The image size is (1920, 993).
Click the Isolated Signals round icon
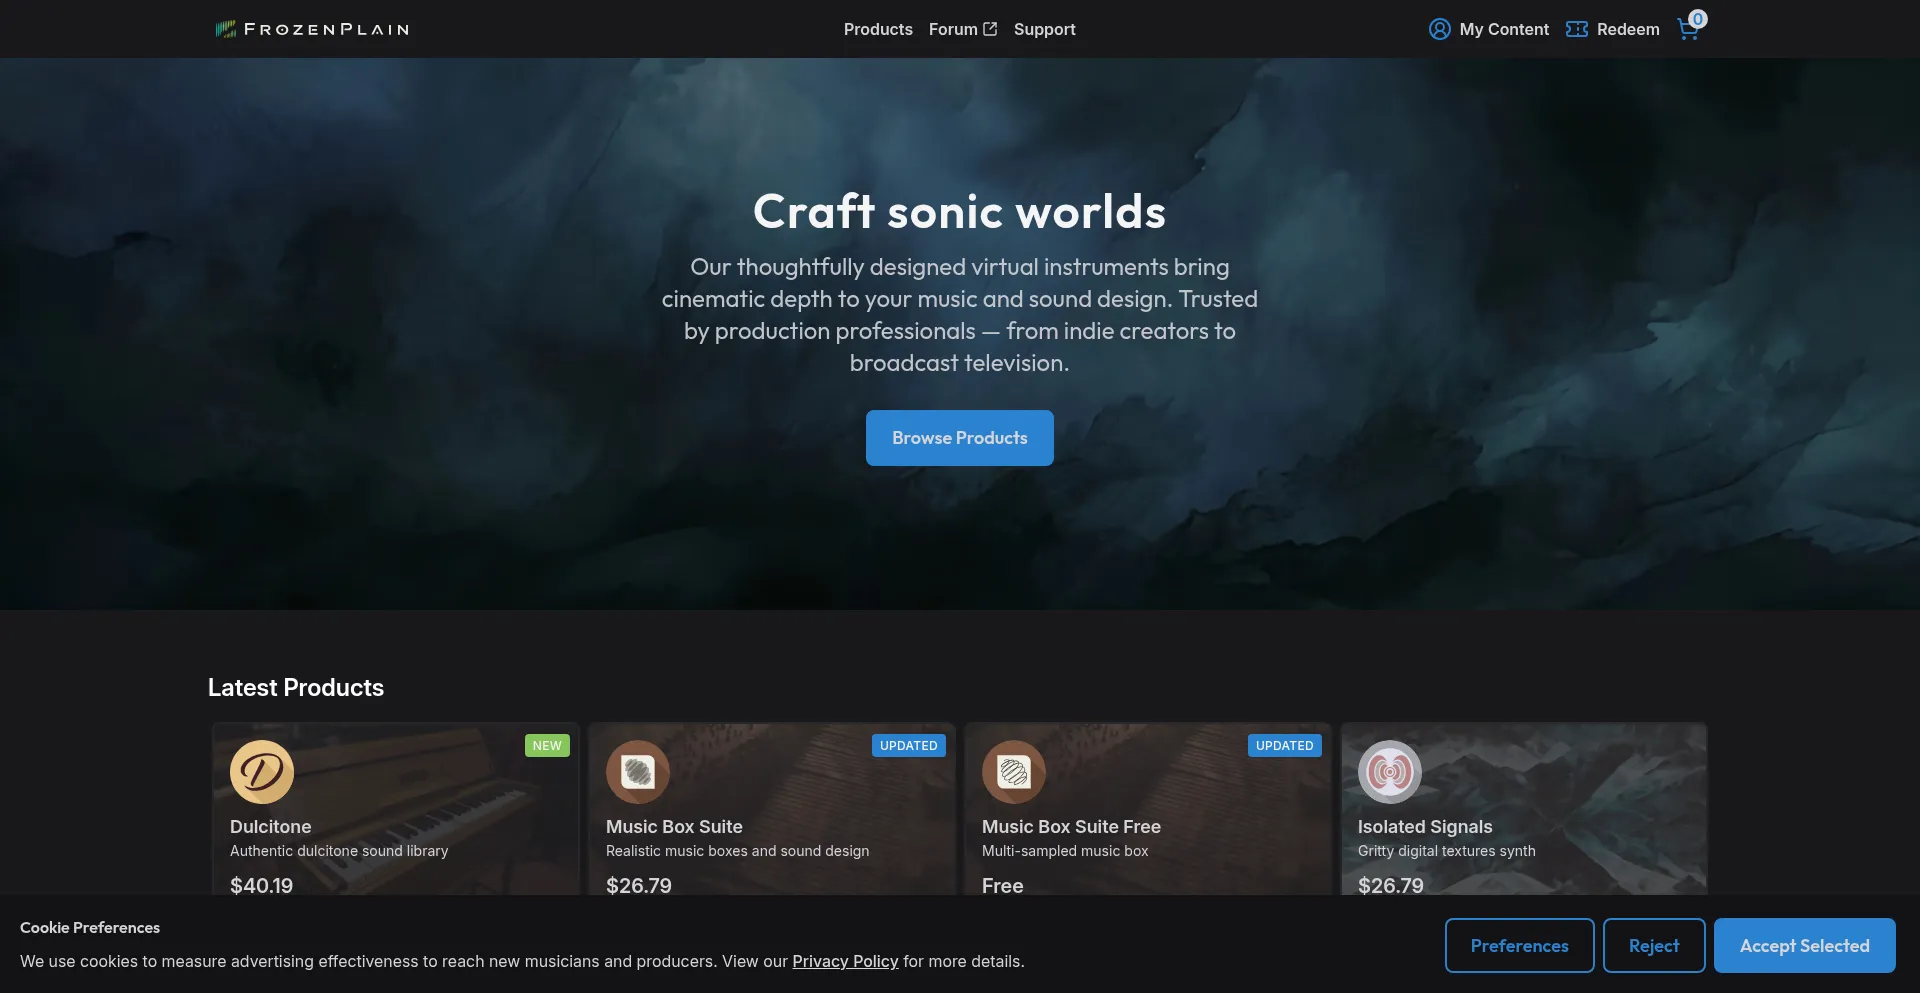tap(1390, 772)
